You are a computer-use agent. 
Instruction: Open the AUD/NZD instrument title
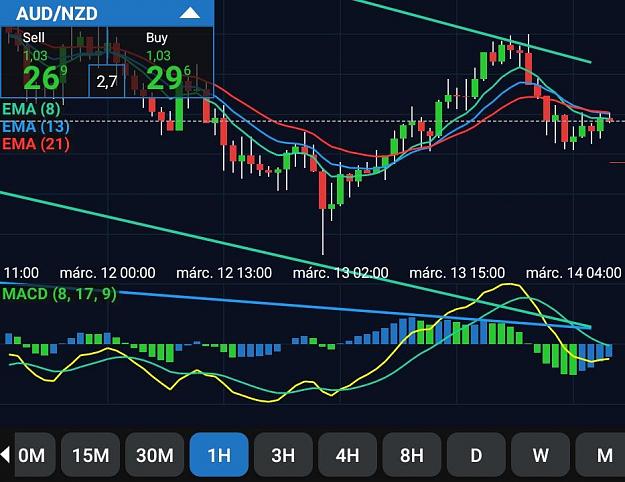point(57,14)
